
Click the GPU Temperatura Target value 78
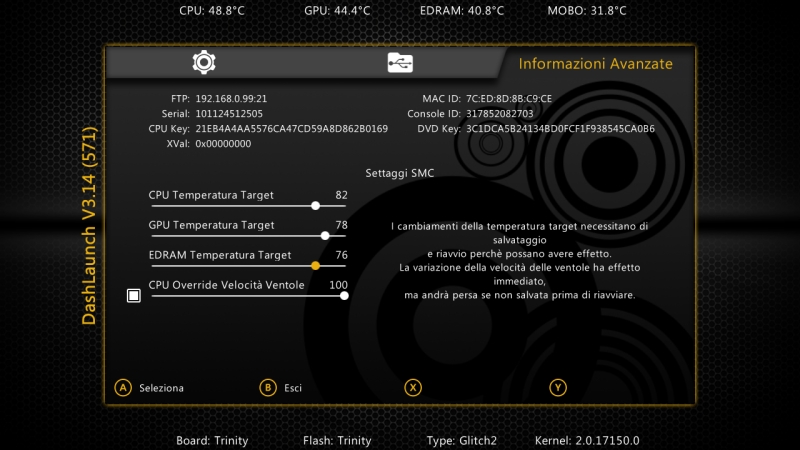[341, 225]
